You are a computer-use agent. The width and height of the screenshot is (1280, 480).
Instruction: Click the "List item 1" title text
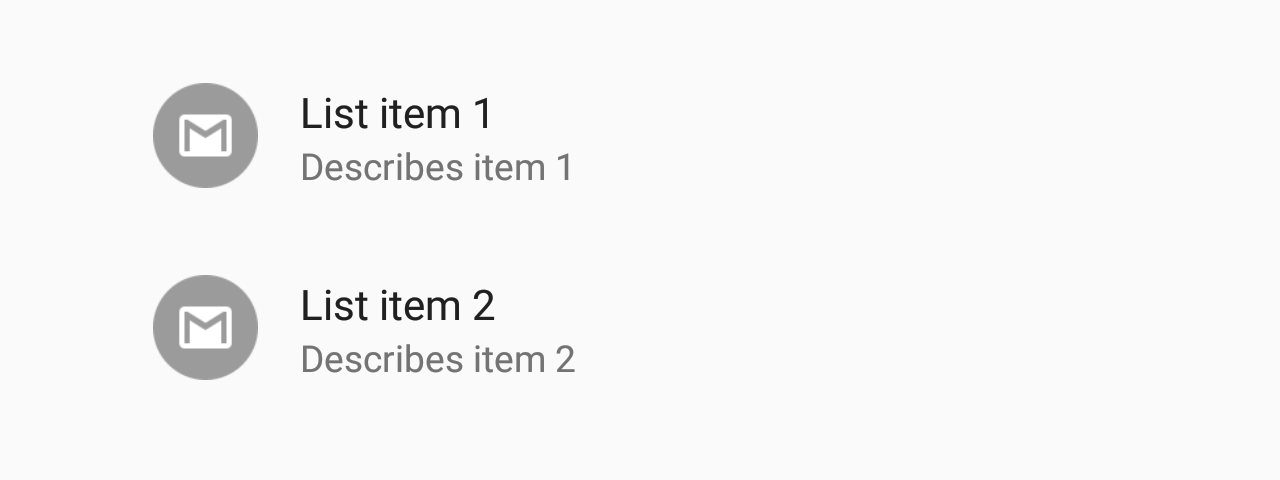pos(397,113)
